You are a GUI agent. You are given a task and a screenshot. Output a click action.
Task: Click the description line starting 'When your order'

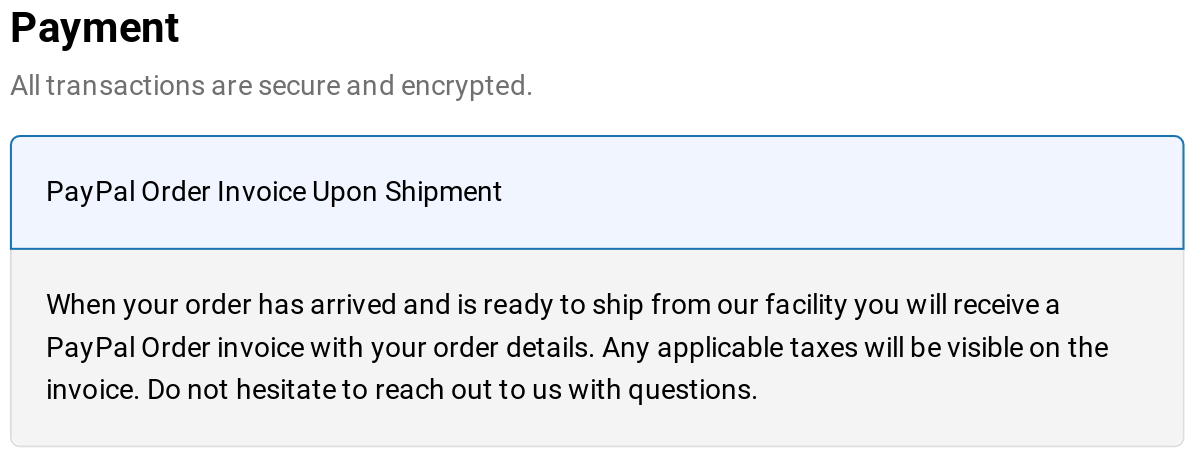(552, 304)
